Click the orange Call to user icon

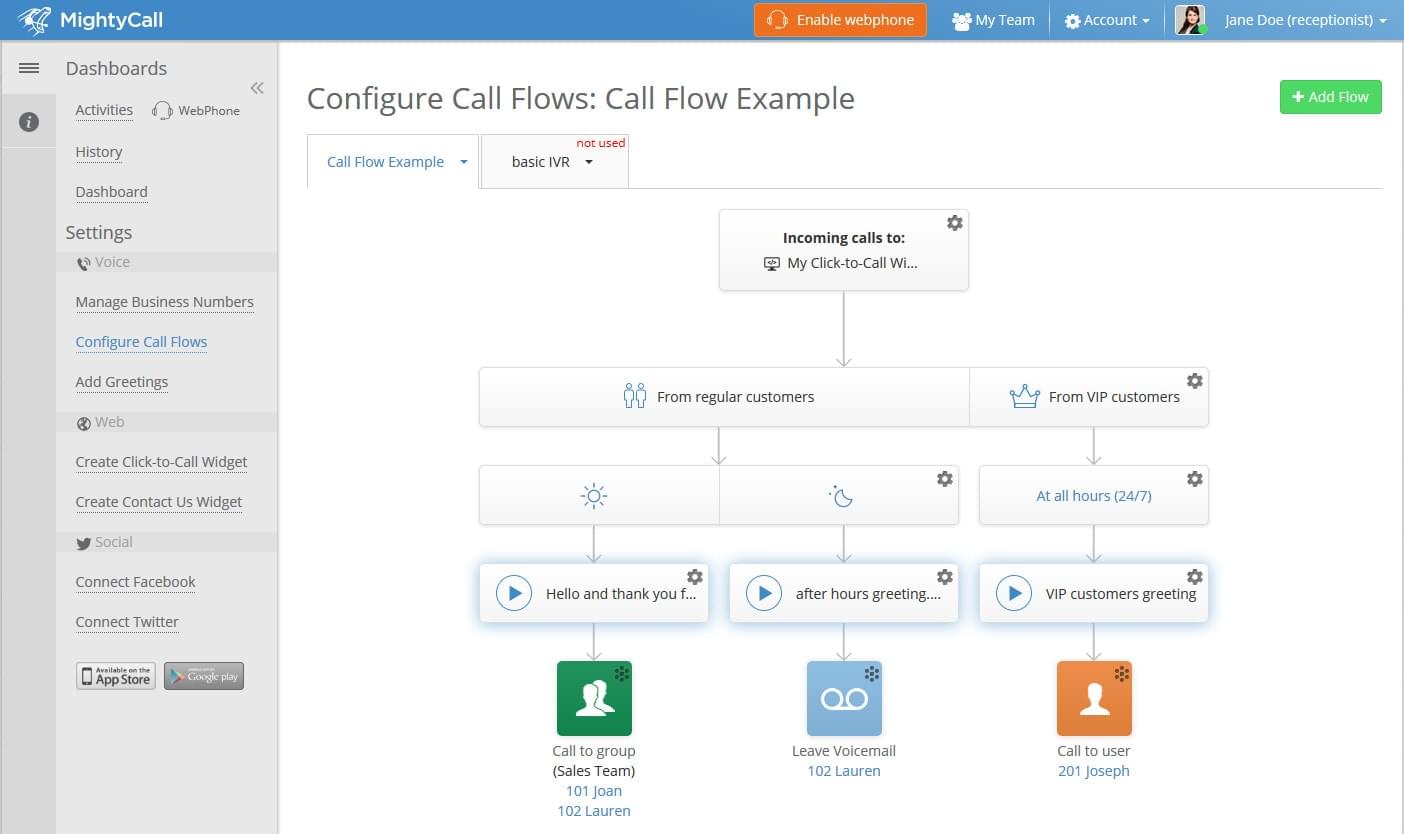(1094, 698)
